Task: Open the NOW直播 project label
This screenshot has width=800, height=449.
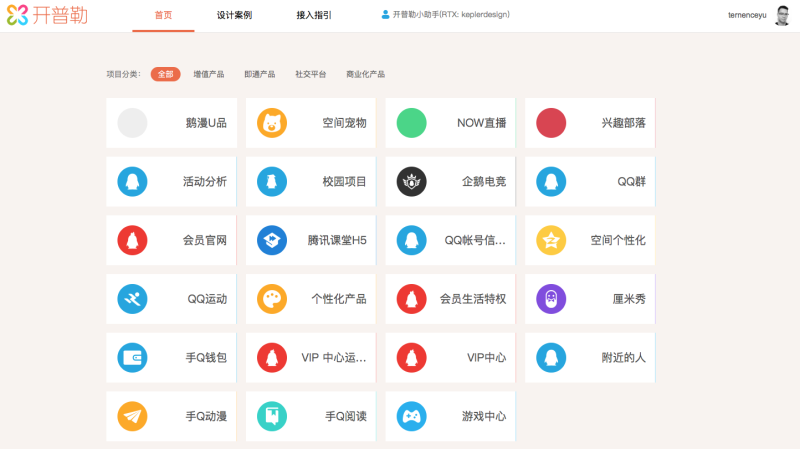Action: [x=482, y=123]
